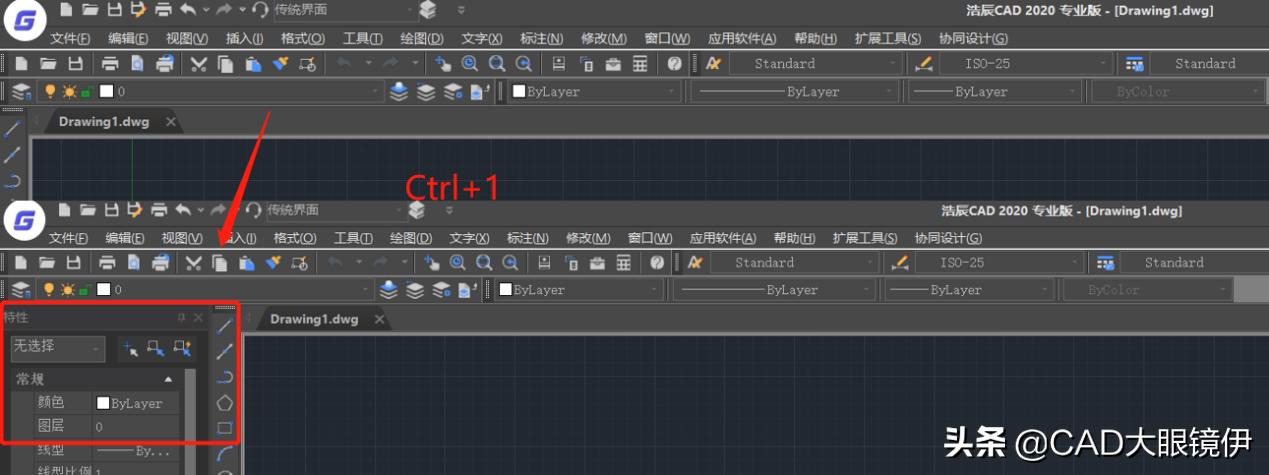Collapse the 常规 section in properties panel

click(168, 380)
